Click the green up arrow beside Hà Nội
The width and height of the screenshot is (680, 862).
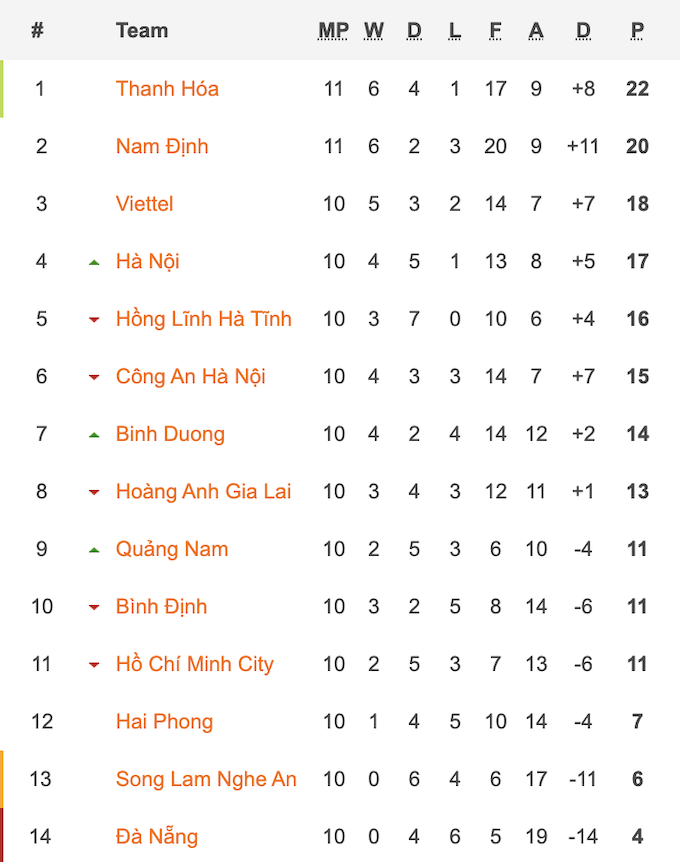coord(94,263)
